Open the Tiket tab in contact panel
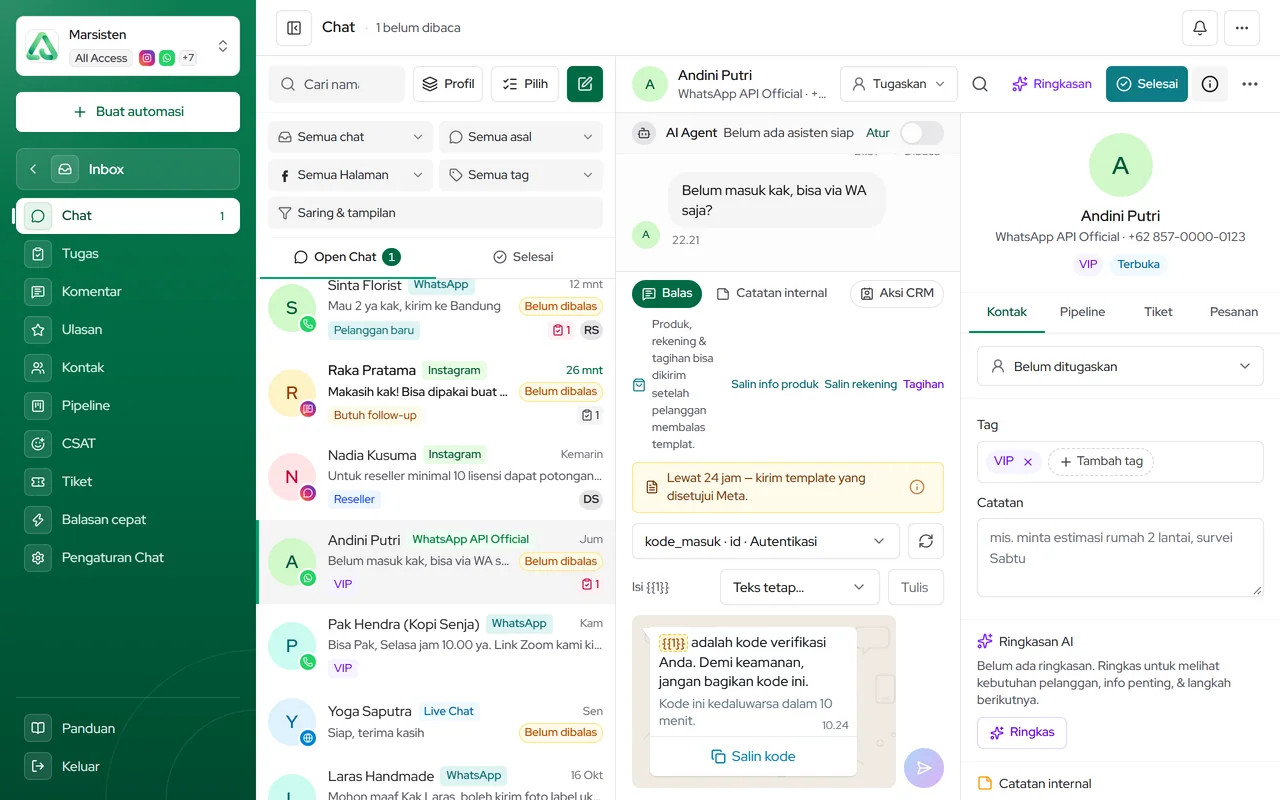The image size is (1280, 800). [x=1158, y=312]
